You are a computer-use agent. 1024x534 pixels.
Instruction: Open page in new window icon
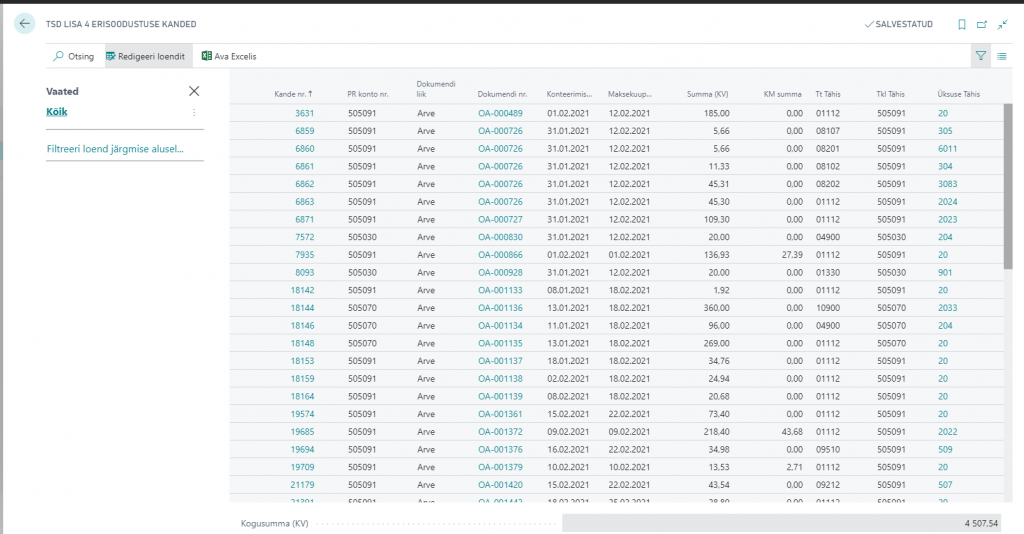(x=982, y=24)
